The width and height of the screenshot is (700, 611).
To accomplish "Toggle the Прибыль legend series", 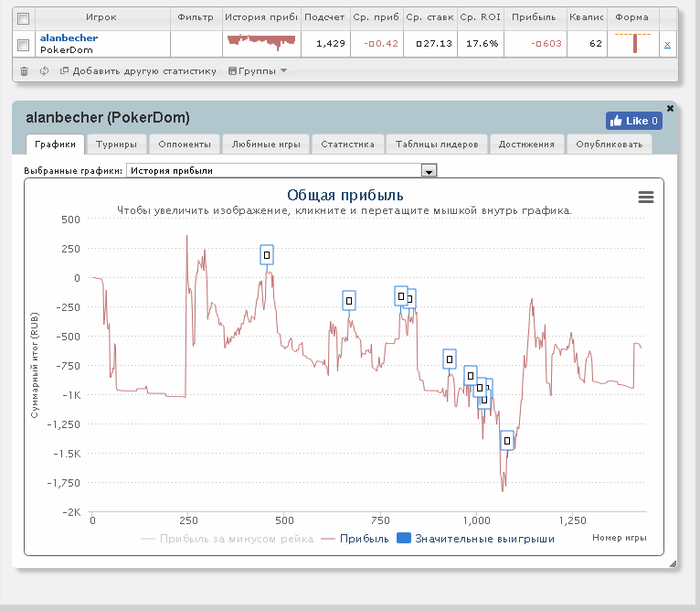I will (355, 539).
